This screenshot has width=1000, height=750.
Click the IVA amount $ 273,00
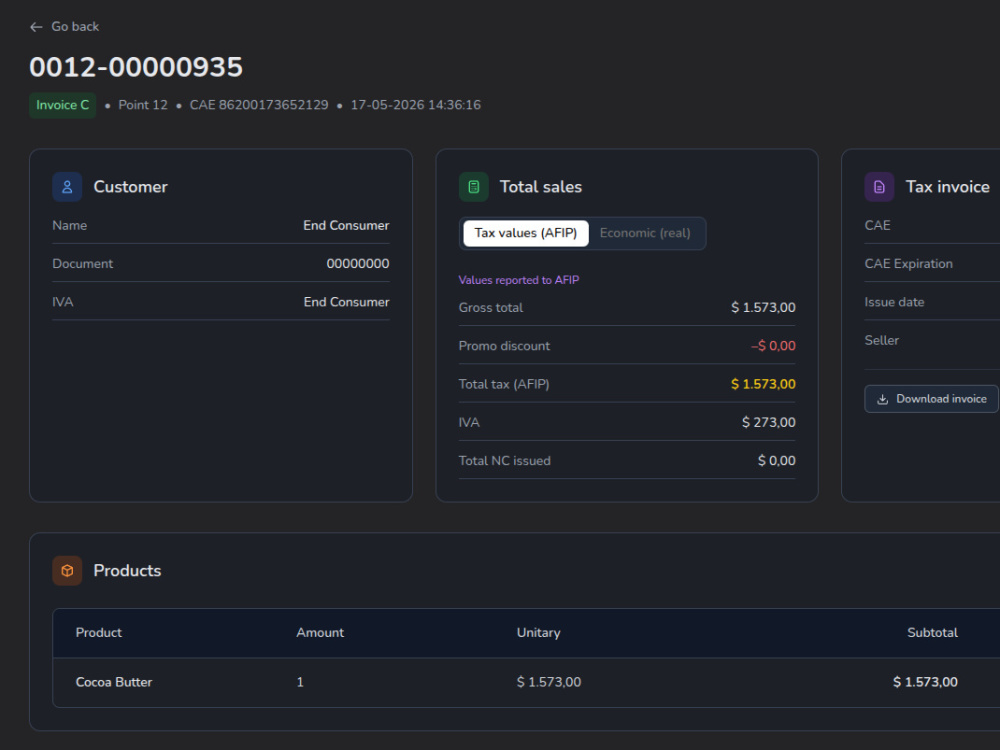pos(768,422)
